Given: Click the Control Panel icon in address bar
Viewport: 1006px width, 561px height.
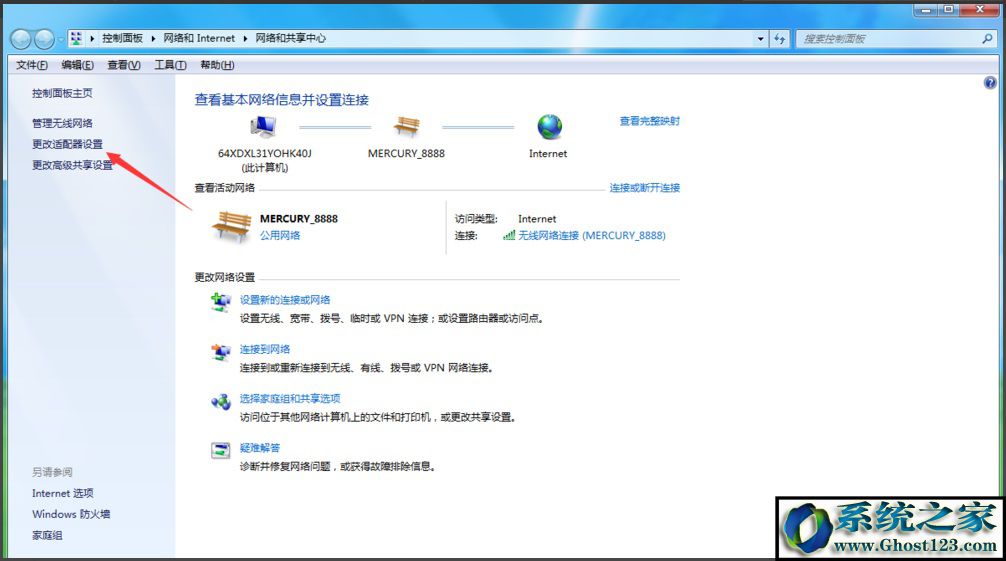Looking at the screenshot, I should pos(76,38).
